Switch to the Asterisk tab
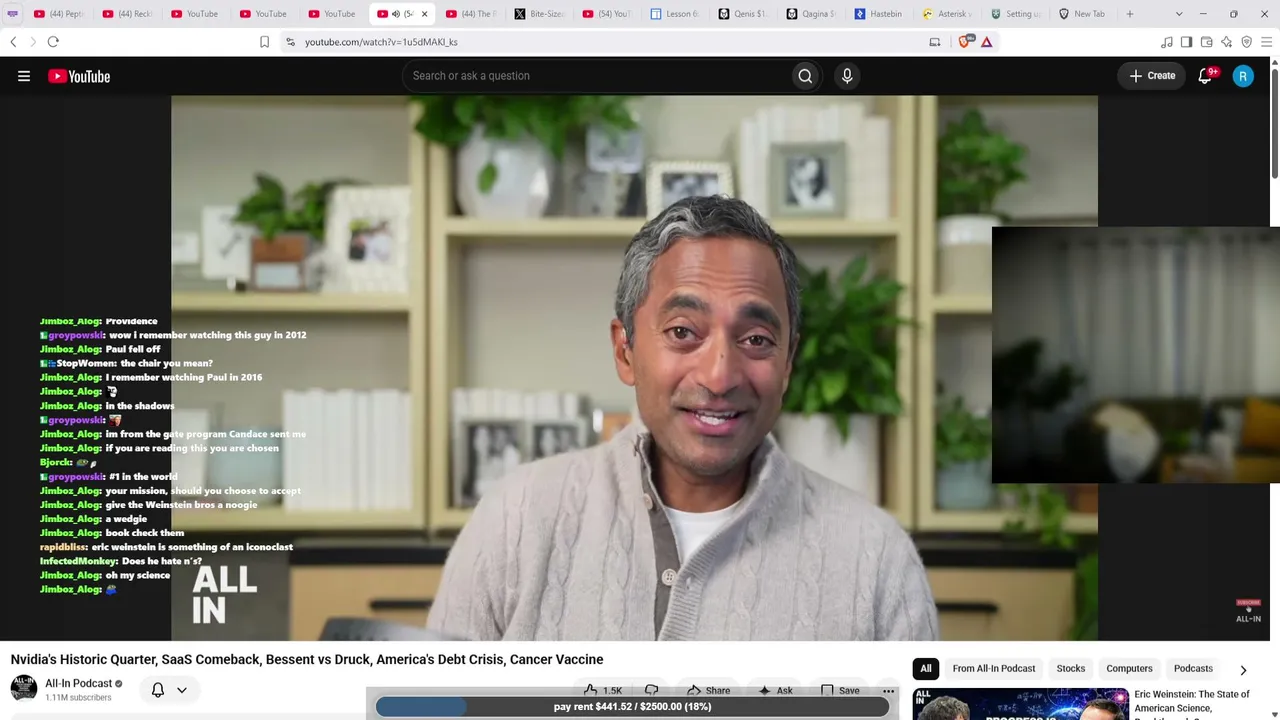The height and width of the screenshot is (720, 1280). click(947, 14)
